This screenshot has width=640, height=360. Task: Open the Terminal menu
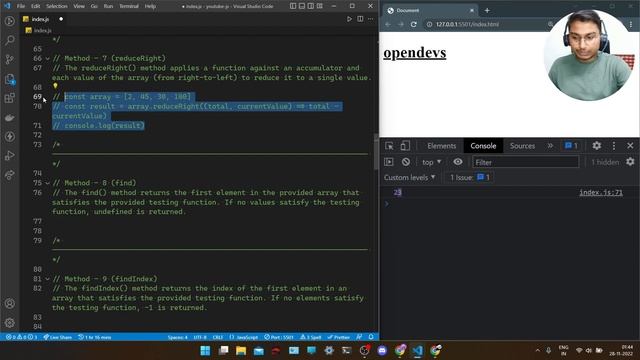click(x=129, y=6)
